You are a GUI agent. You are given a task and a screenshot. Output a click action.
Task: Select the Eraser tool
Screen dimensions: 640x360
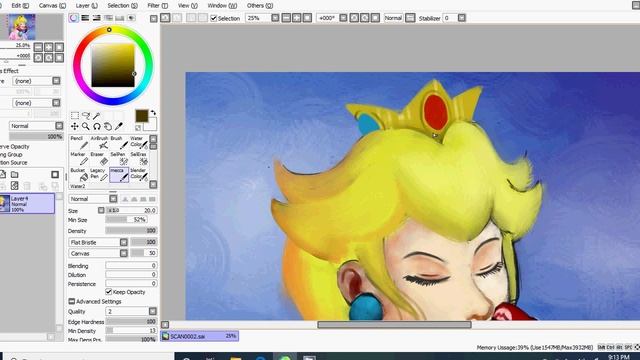99,159
